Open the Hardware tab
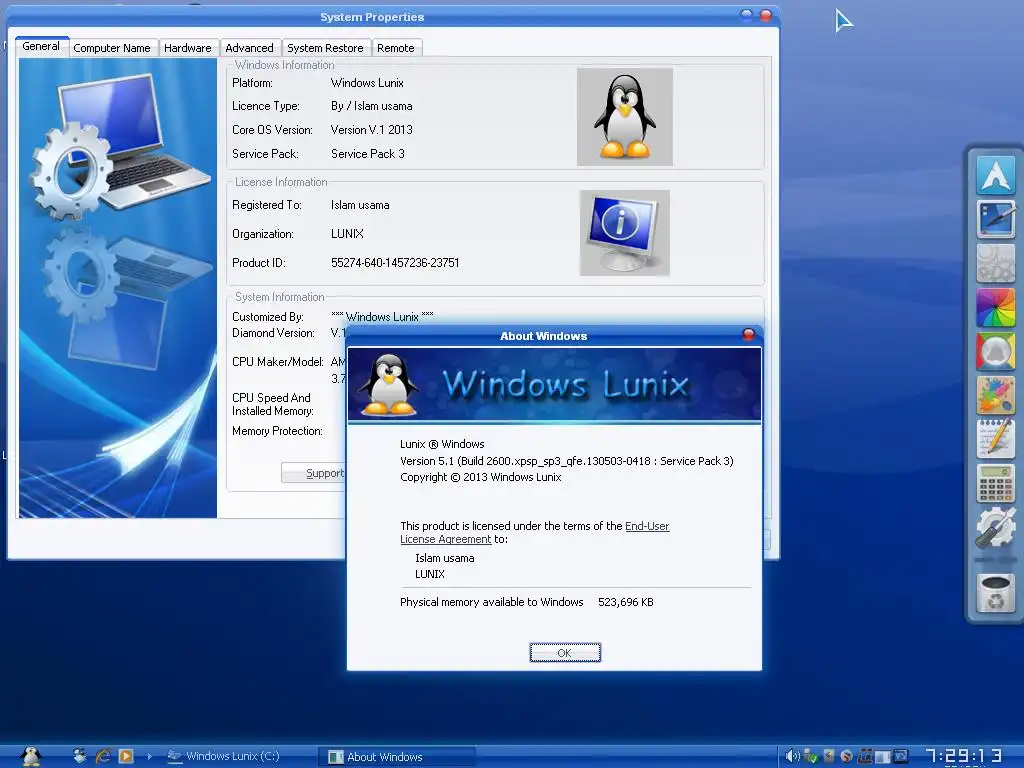The height and width of the screenshot is (768, 1024). pyautogui.click(x=187, y=48)
